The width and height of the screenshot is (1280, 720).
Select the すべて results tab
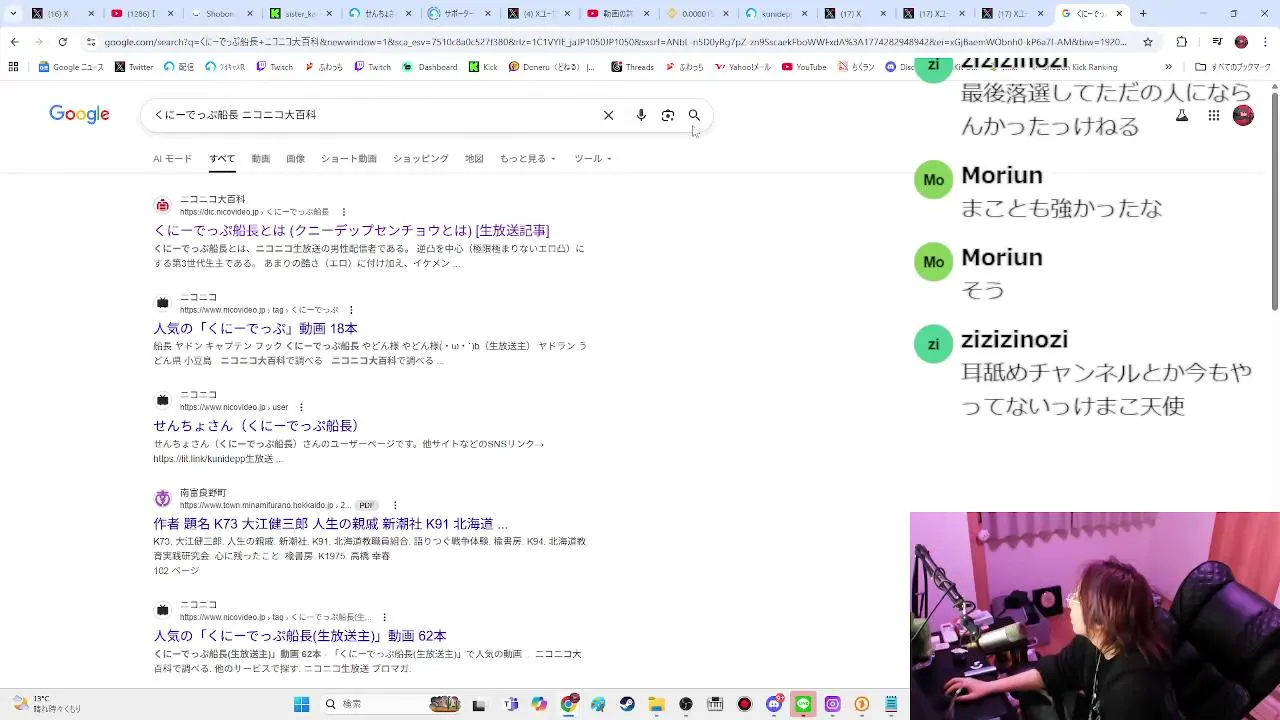click(x=222, y=158)
